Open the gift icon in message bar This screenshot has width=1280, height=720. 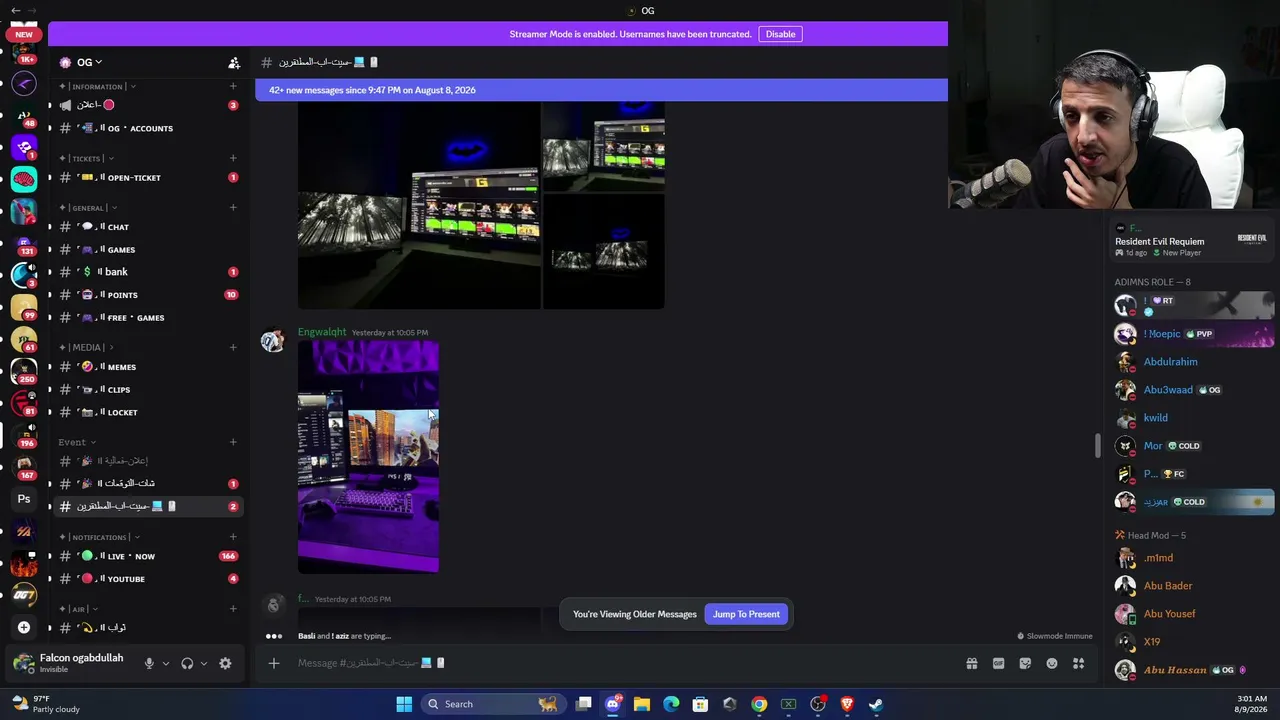(x=971, y=663)
